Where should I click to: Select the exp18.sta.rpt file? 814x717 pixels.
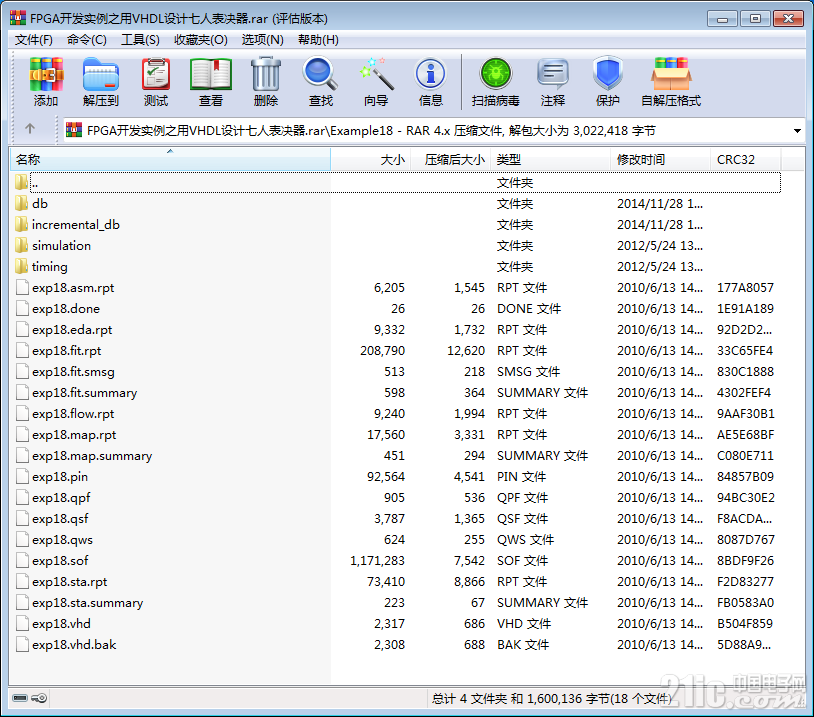(x=70, y=581)
